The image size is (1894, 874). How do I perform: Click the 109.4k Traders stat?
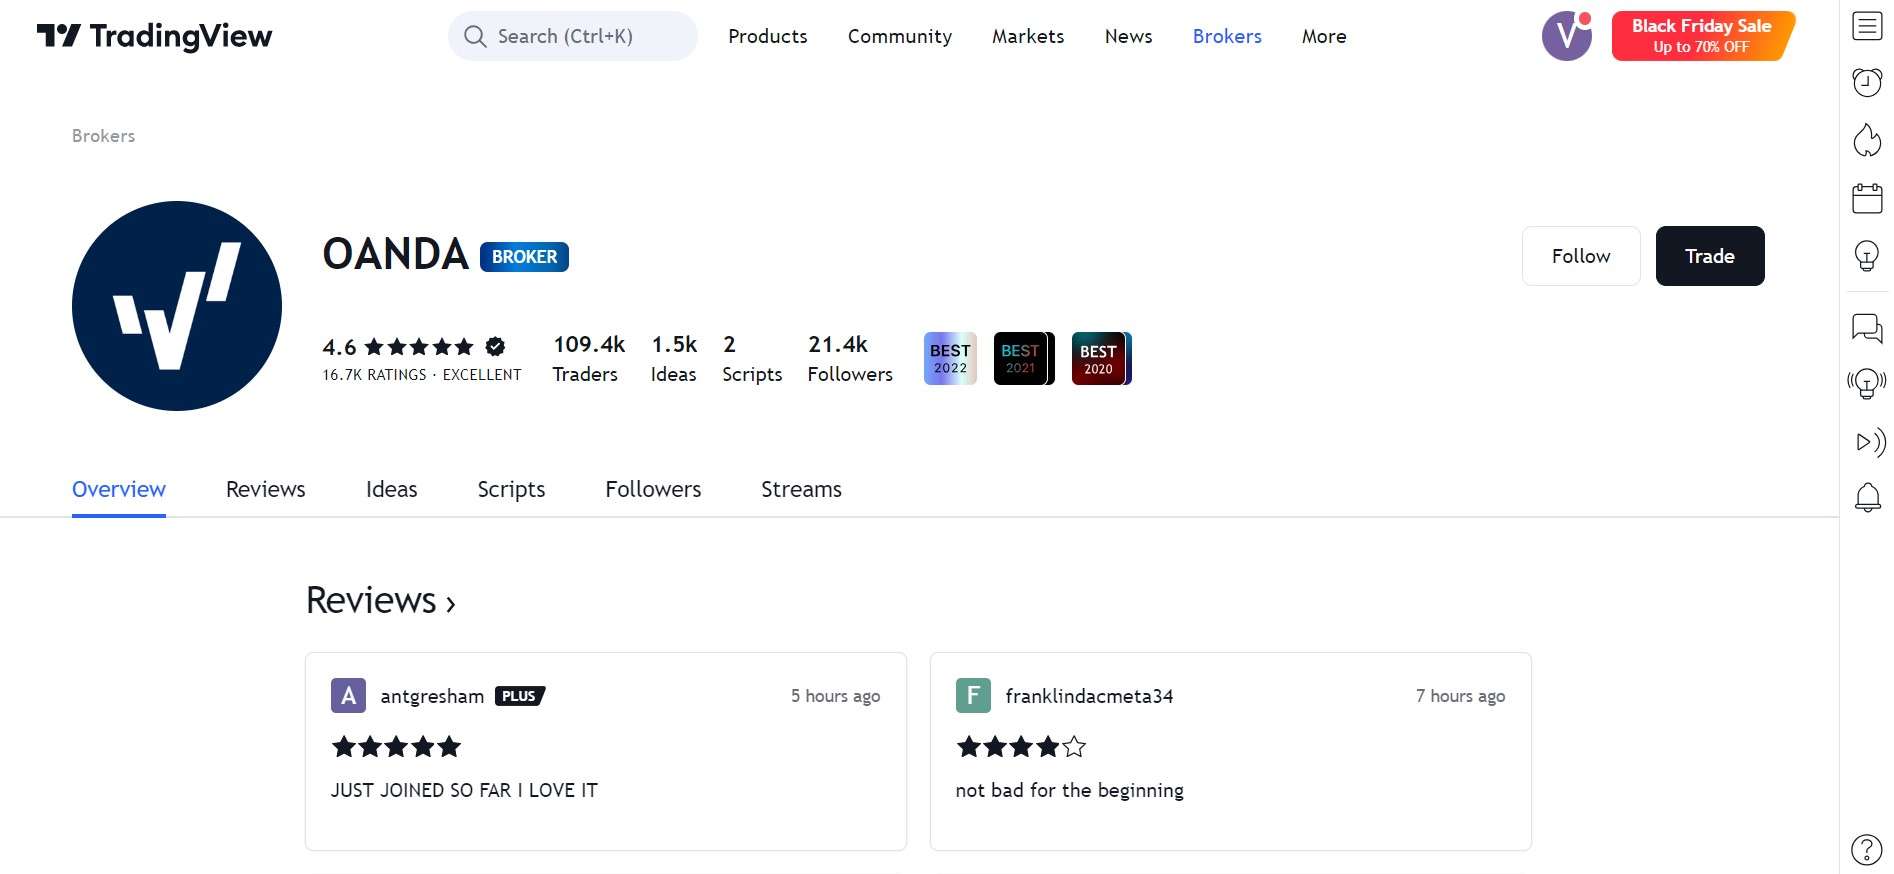589,358
